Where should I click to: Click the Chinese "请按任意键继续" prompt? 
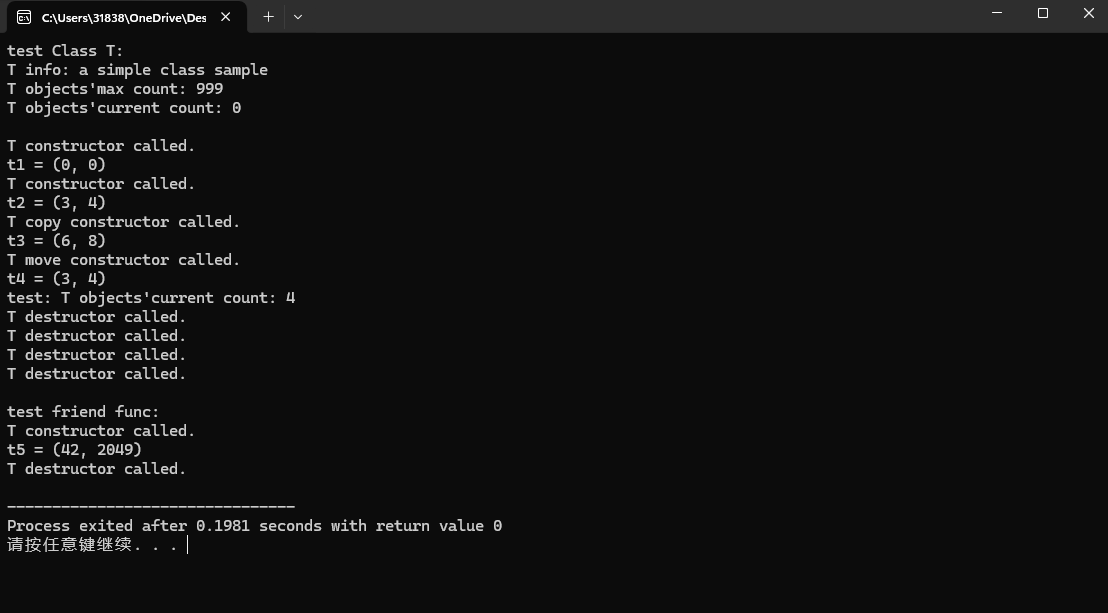point(69,544)
